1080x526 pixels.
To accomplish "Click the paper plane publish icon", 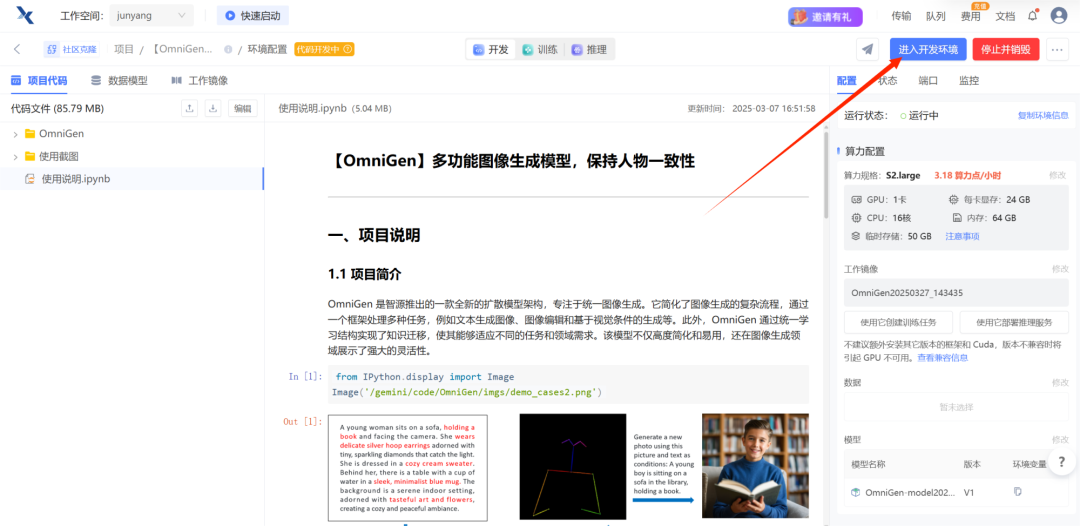I will 868,50.
